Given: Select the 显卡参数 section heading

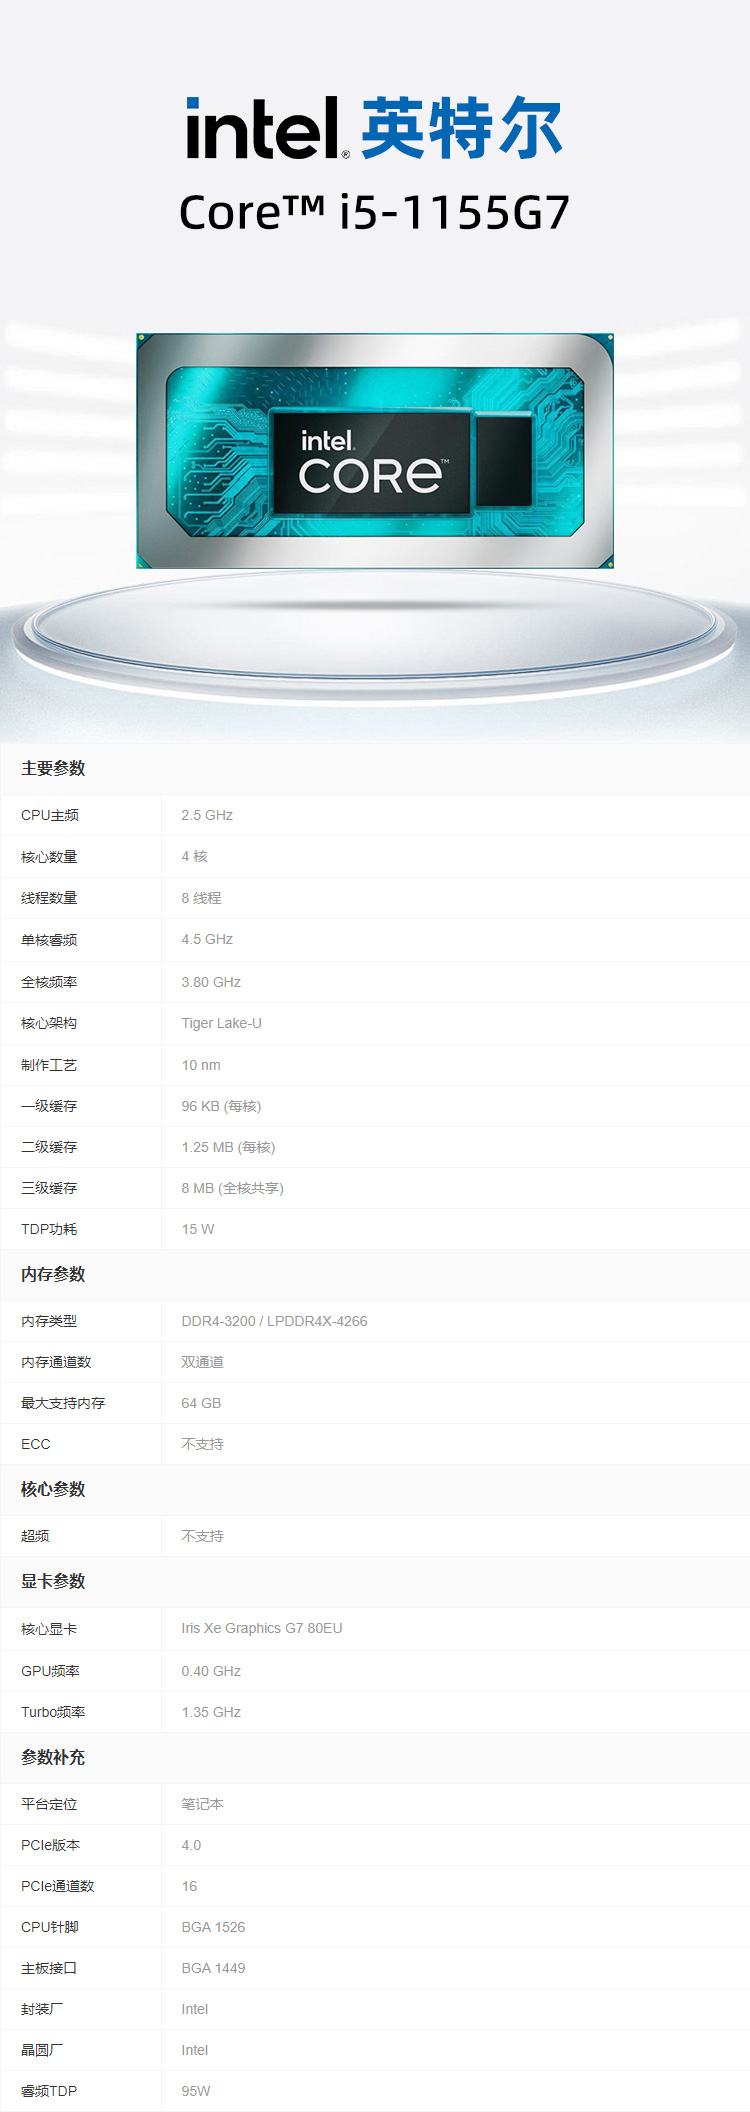Looking at the screenshot, I should click(x=53, y=1581).
